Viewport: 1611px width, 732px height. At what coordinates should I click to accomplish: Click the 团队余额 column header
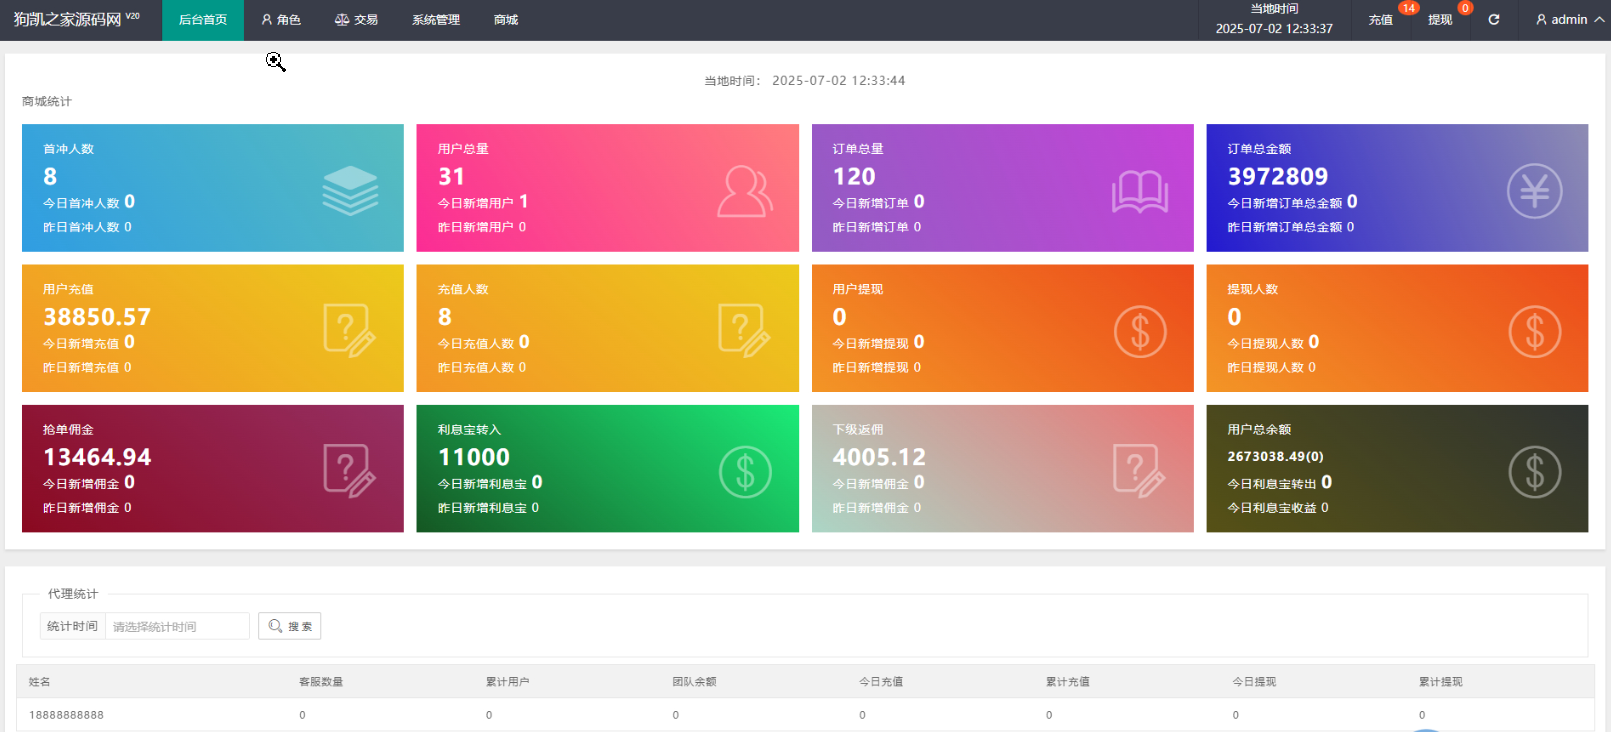(x=694, y=682)
